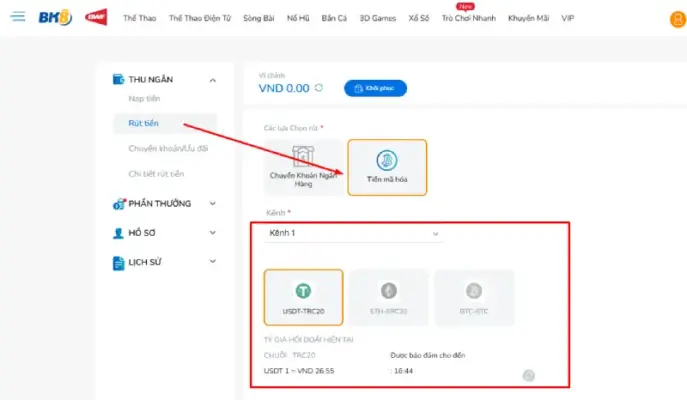Click the blue Khôi phục button
This screenshot has height=400, width=687.
(x=375, y=88)
